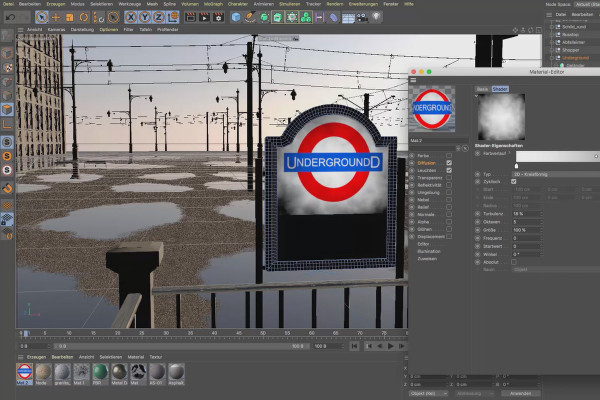Open render settings clapperboard gear icon
Viewport: 600px width, 400px height.
tap(218, 17)
